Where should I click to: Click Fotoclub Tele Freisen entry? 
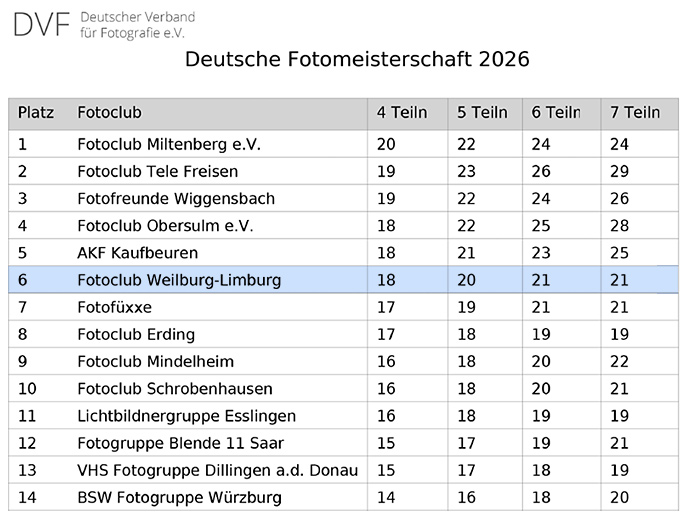coord(158,171)
